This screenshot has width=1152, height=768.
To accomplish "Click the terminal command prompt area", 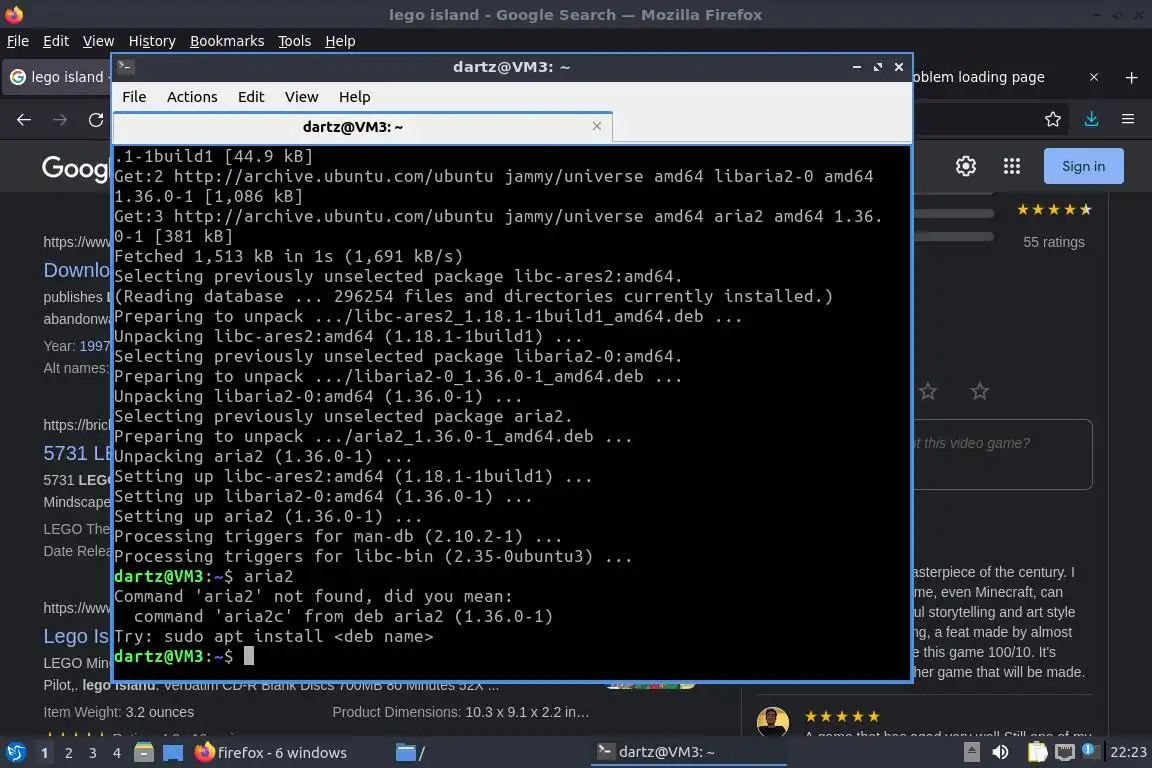I will (248, 656).
